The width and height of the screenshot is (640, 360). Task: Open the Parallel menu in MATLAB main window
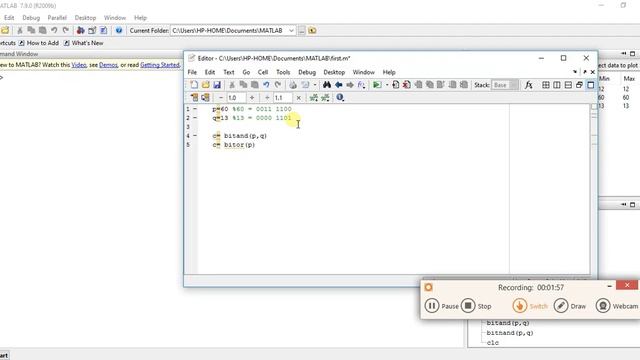pyautogui.click(x=57, y=18)
